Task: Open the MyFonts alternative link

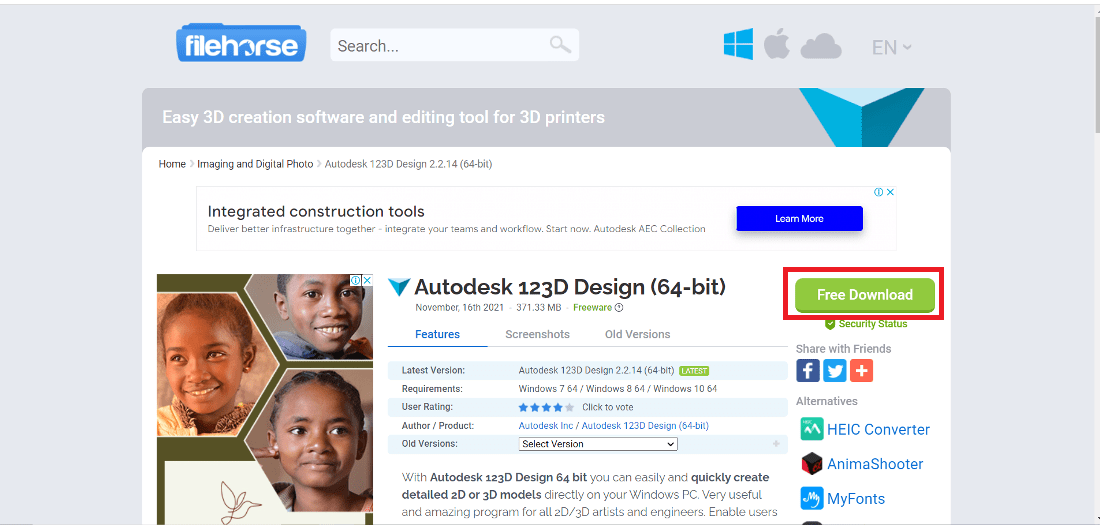Action: (x=856, y=499)
